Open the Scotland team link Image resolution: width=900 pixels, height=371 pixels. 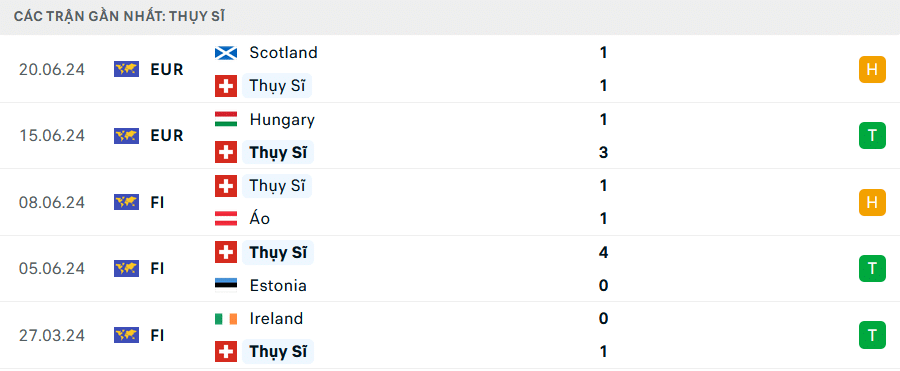coord(284,53)
